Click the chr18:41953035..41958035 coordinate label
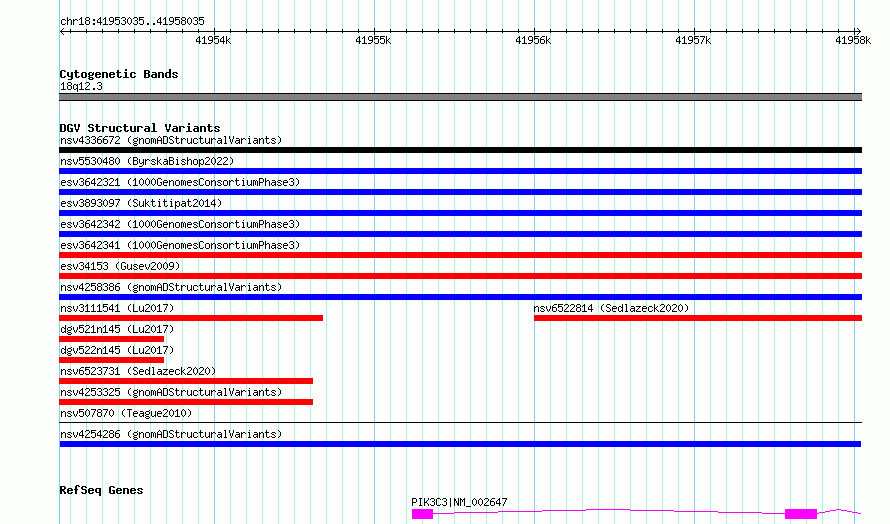Image resolution: width=890 pixels, height=524 pixels. [132, 22]
